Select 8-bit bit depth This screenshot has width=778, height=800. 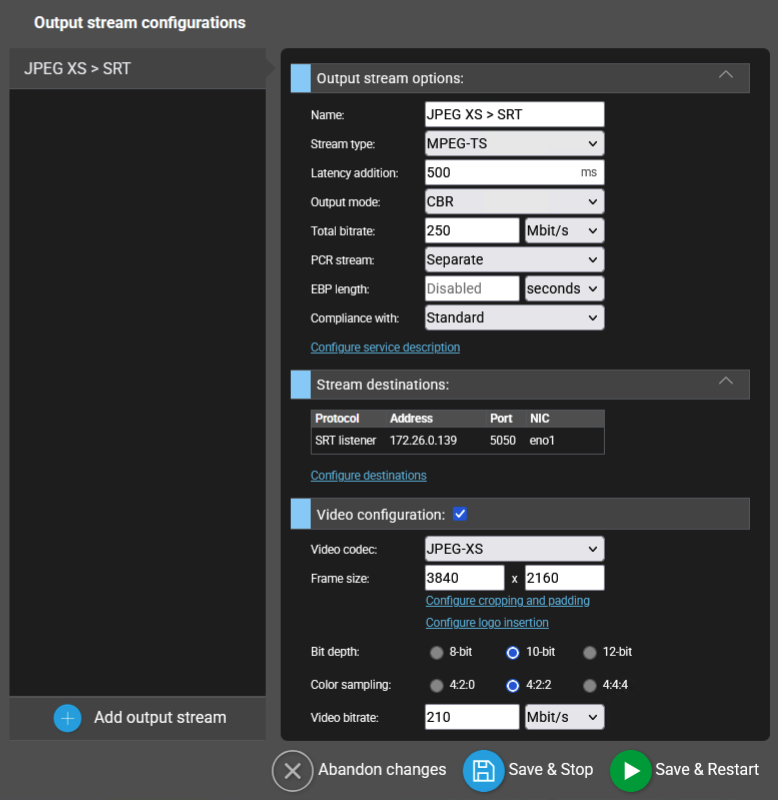[436, 653]
